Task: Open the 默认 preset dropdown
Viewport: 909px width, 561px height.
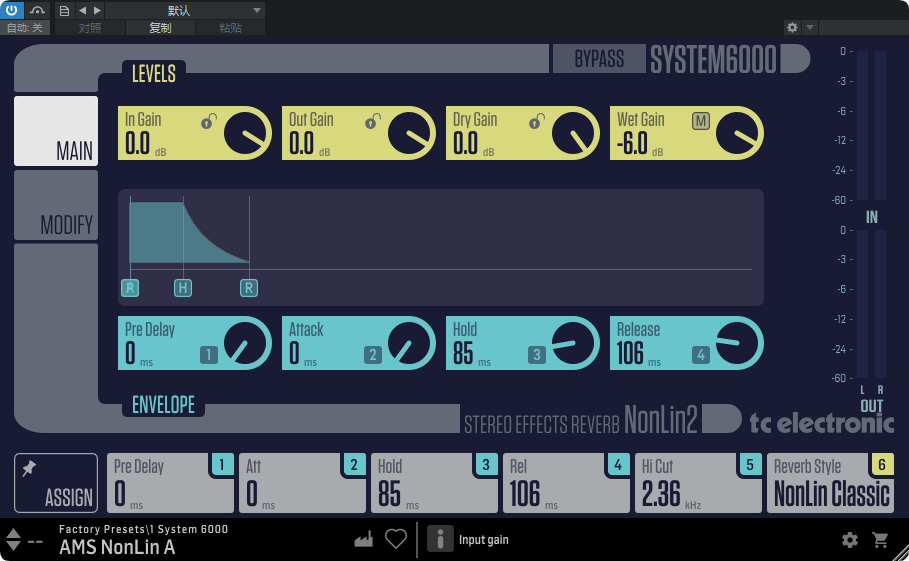Action: pyautogui.click(x=185, y=10)
